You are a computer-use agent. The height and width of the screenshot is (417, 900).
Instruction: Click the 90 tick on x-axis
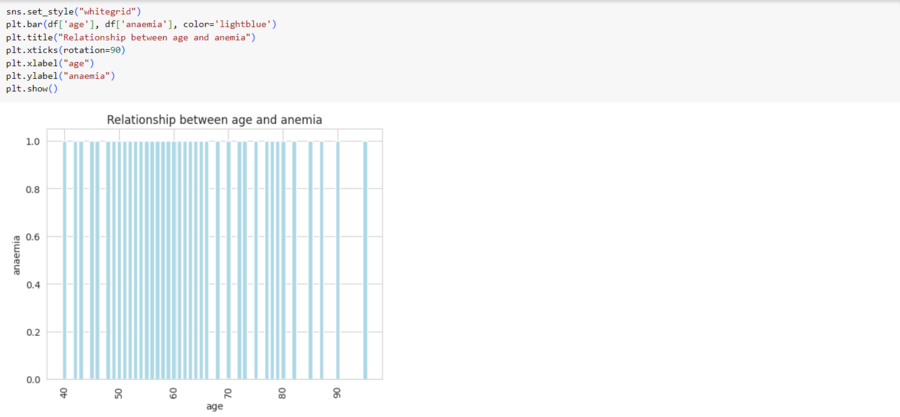(338, 392)
